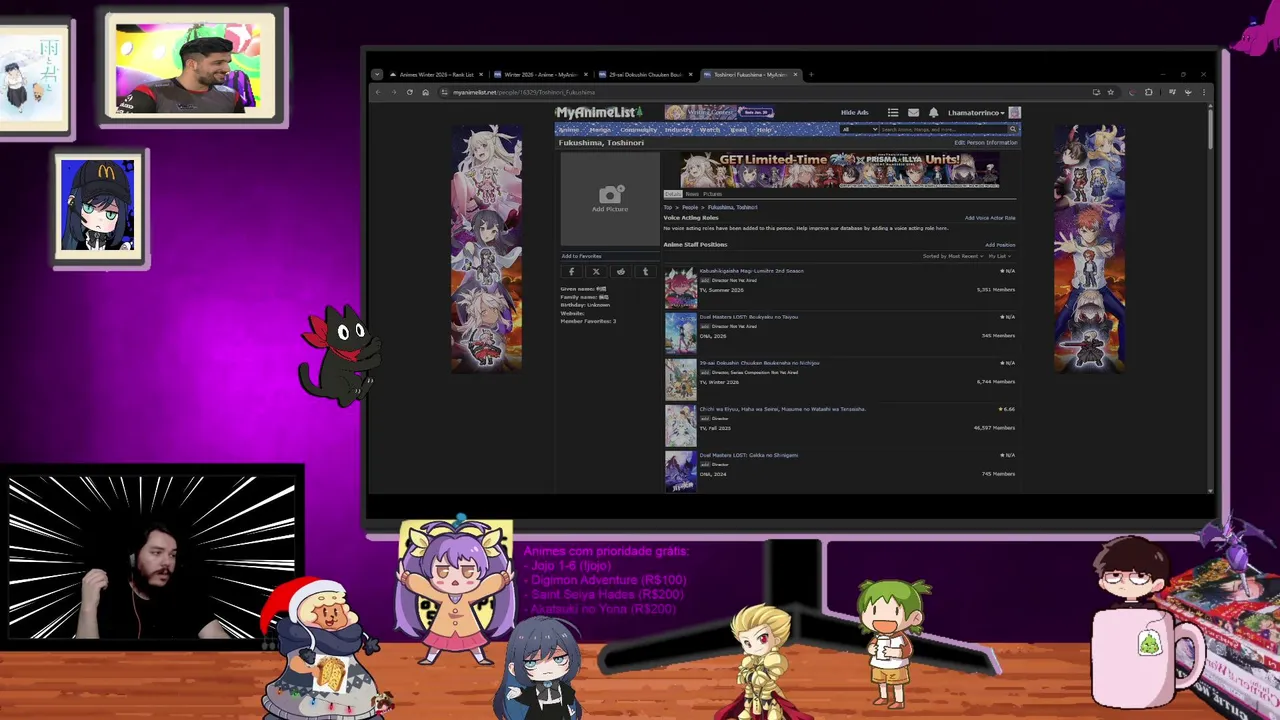Close the Toshinori Fukushima tab
Image resolution: width=1280 pixels, height=720 pixels.
click(795, 74)
